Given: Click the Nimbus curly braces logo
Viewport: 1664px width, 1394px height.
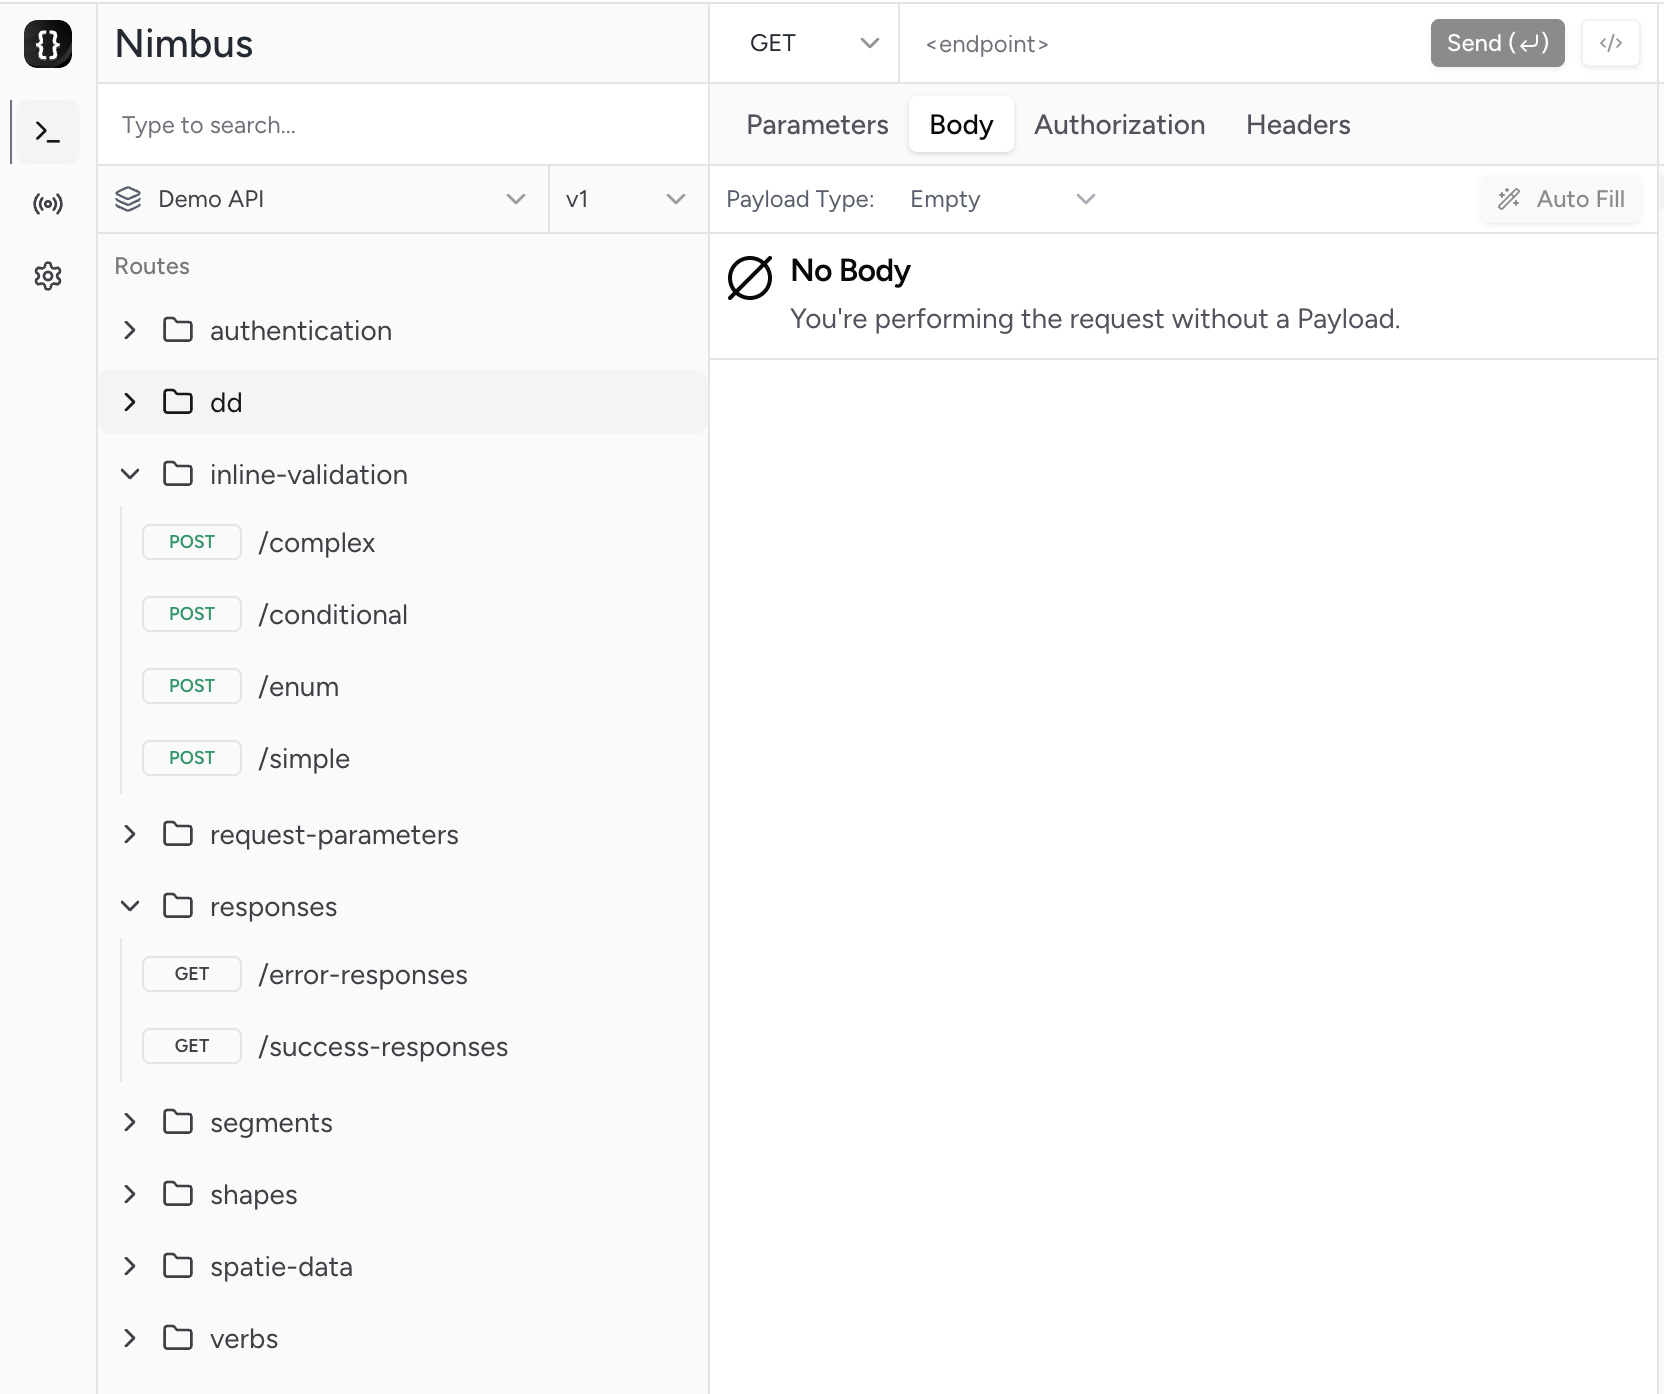Looking at the screenshot, I should pos(48,44).
